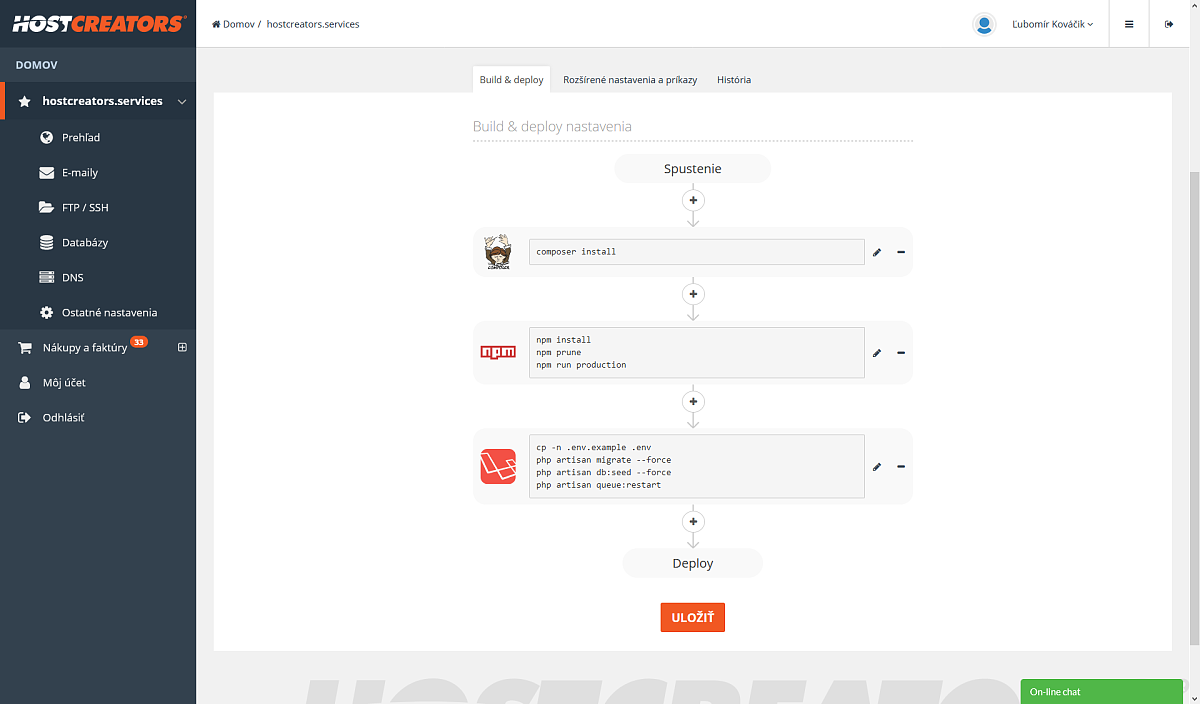
Task: Open the História tab
Action: pyautogui.click(x=734, y=80)
